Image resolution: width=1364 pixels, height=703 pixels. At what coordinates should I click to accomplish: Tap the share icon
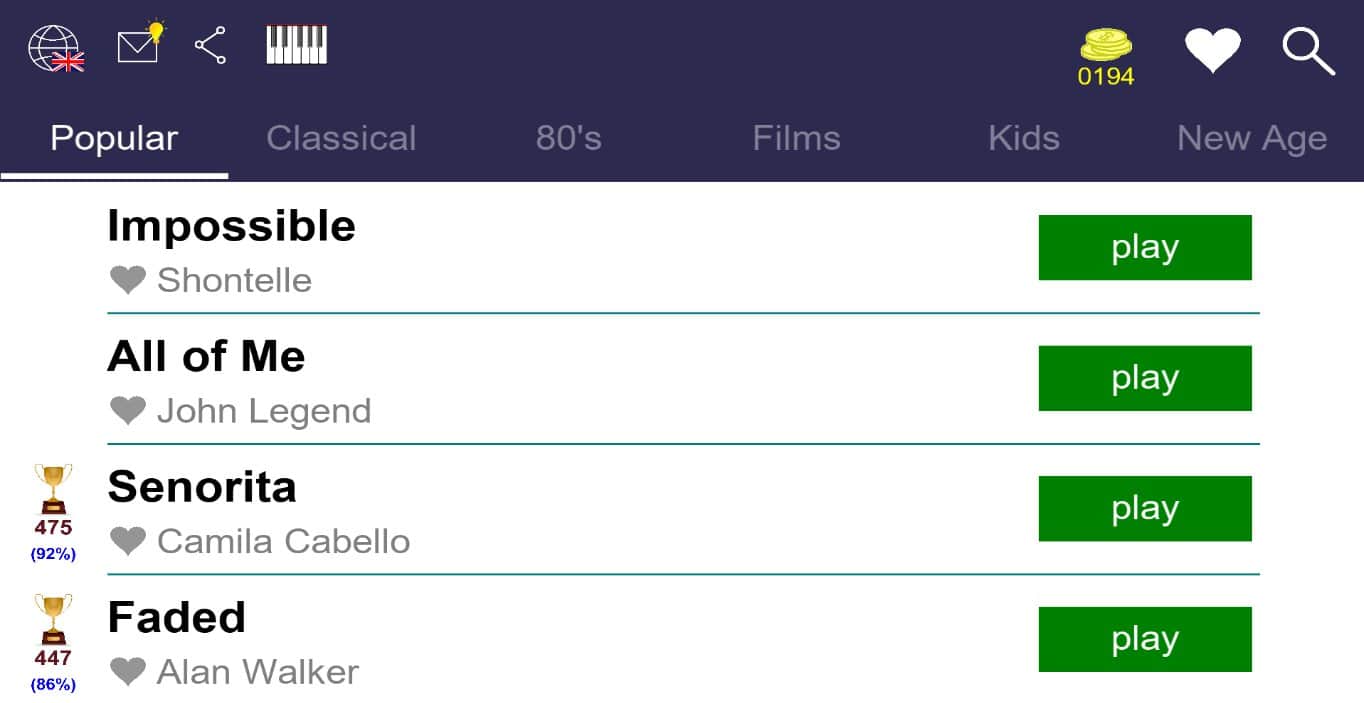(x=210, y=46)
